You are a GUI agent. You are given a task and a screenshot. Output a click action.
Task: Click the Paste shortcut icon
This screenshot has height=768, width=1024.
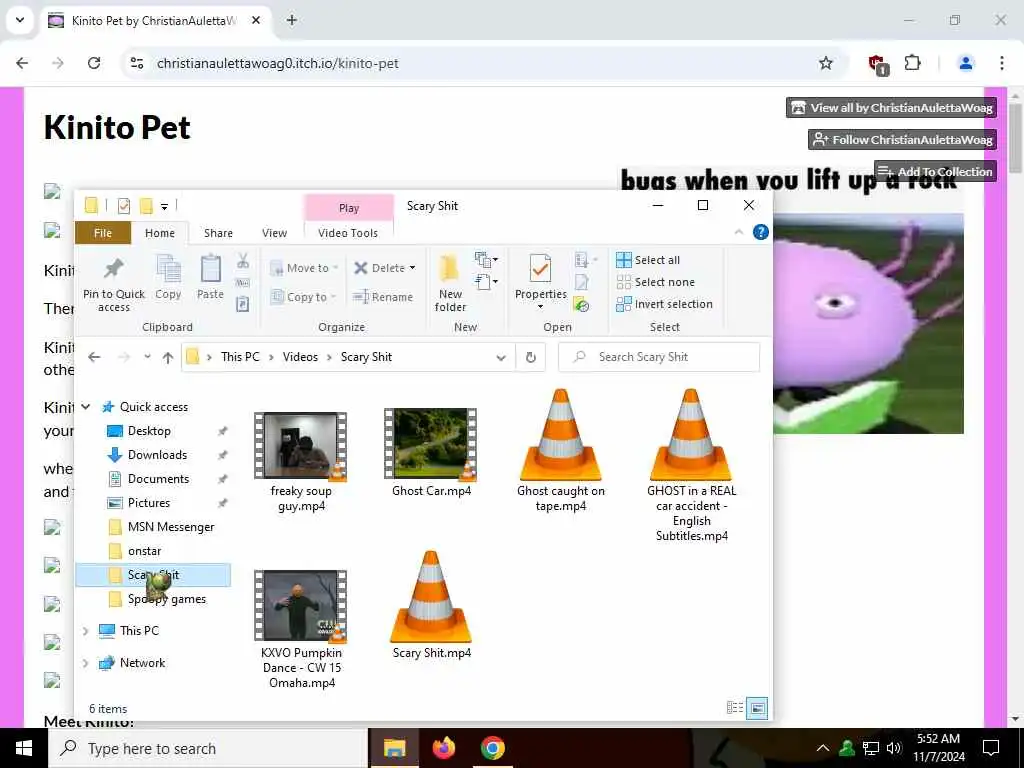tap(243, 304)
